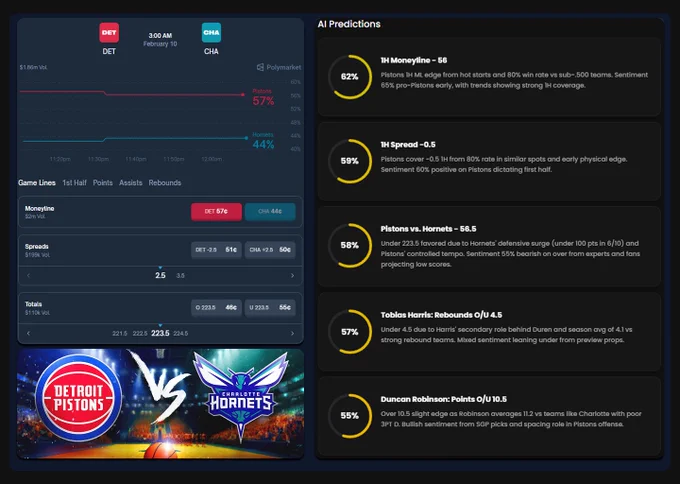Viewport: 680px width, 484px height.
Task: Select CHA 44¢ moneyline button
Action: 270,212
